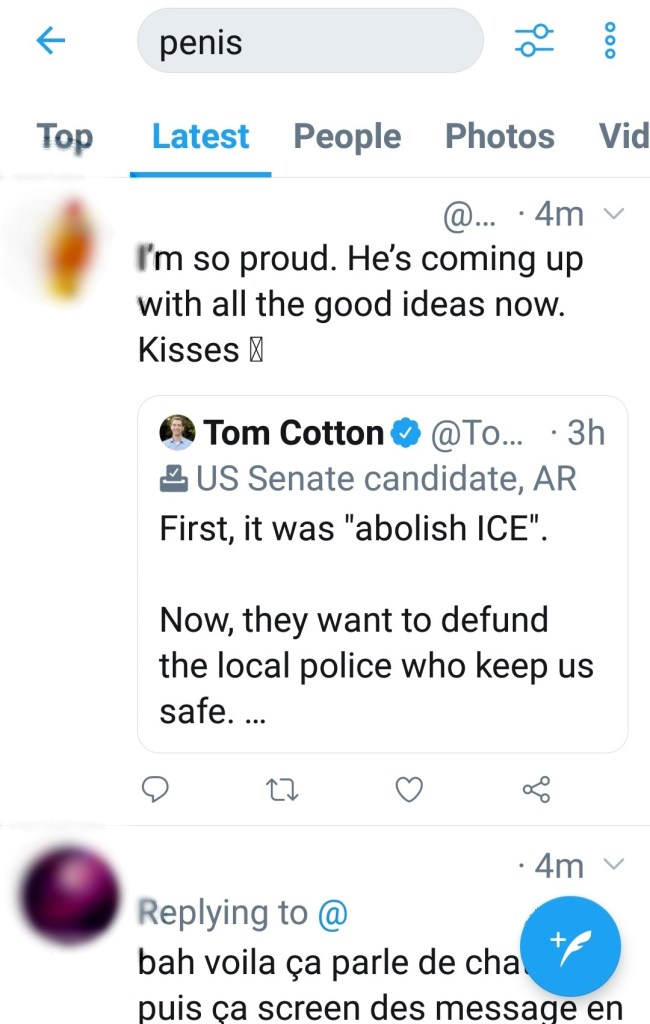Image resolution: width=650 pixels, height=1024 pixels.
Task: Switch to the Top tab
Action: [x=65, y=137]
